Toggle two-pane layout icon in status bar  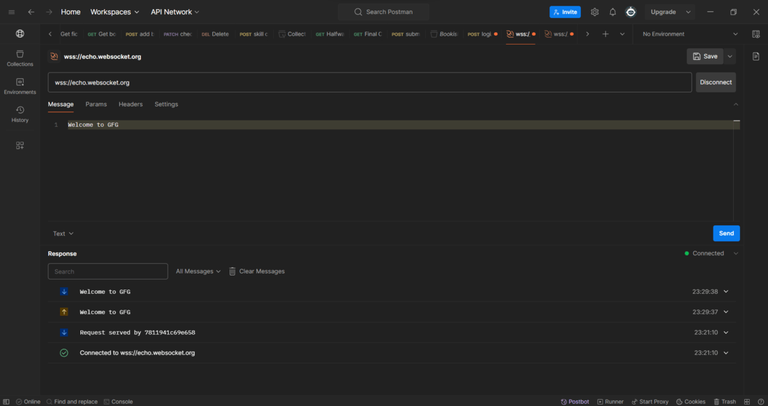click(746, 402)
